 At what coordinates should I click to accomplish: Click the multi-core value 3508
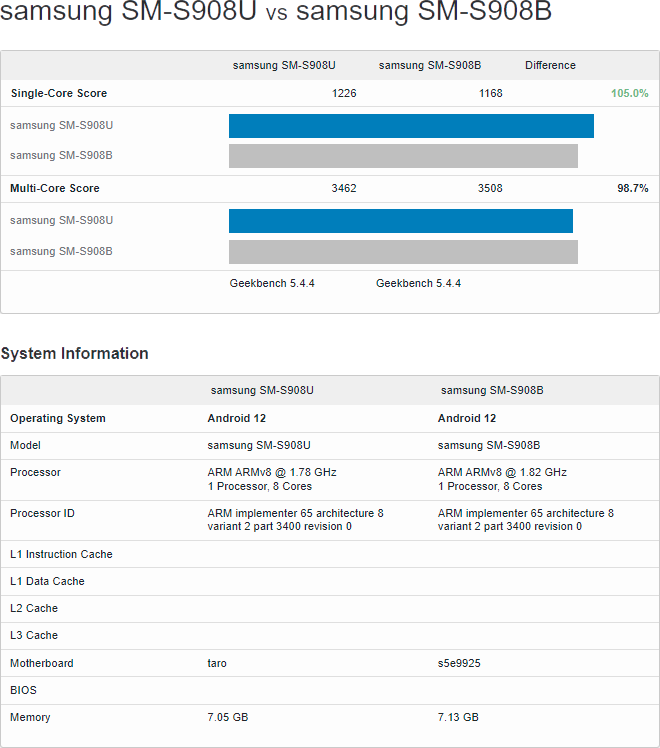[x=490, y=188]
